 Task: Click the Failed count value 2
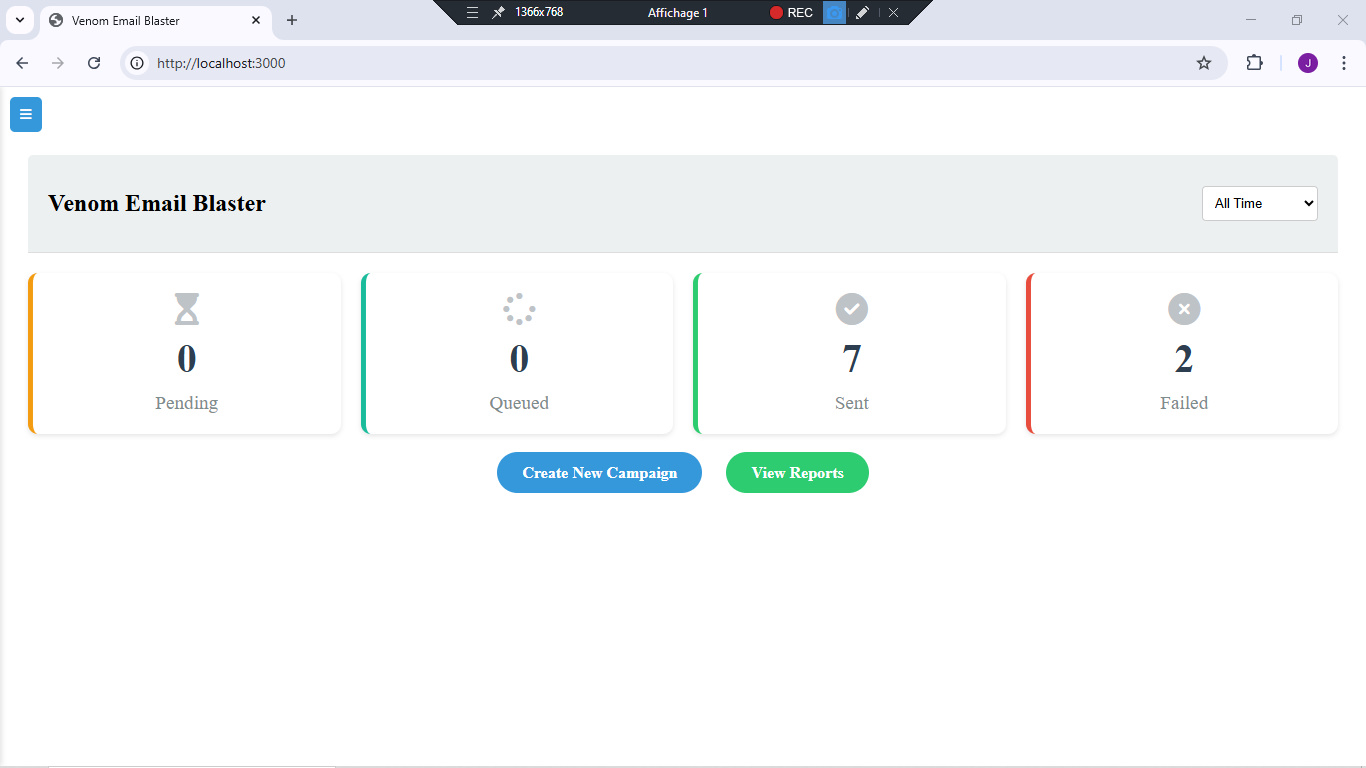[x=1184, y=359]
